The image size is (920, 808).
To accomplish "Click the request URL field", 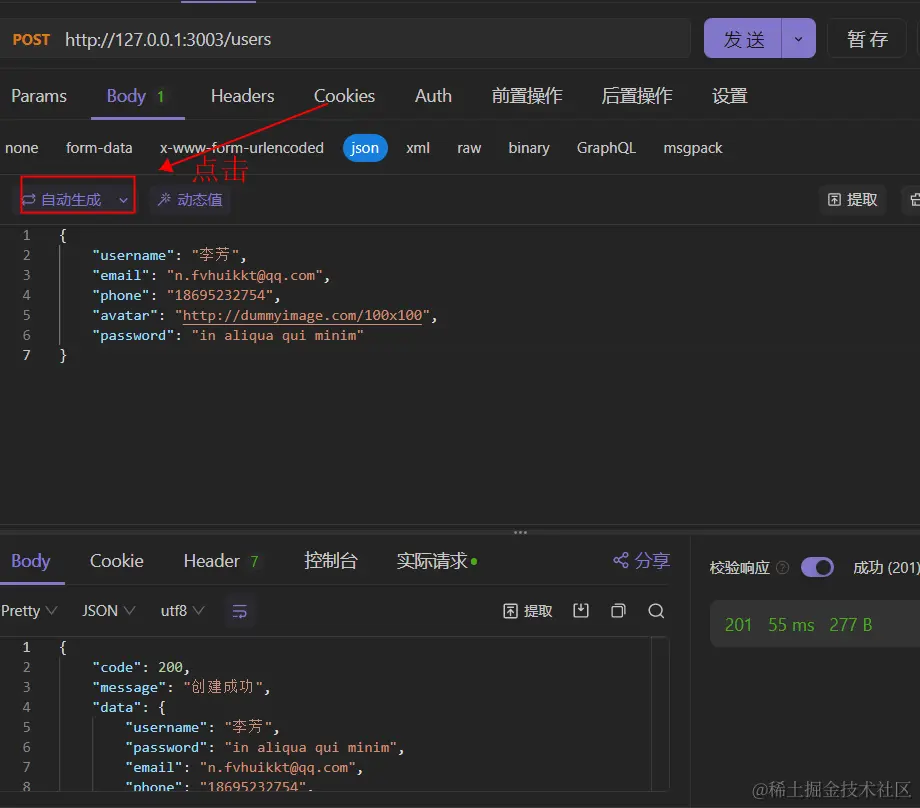I will pyautogui.click(x=376, y=39).
